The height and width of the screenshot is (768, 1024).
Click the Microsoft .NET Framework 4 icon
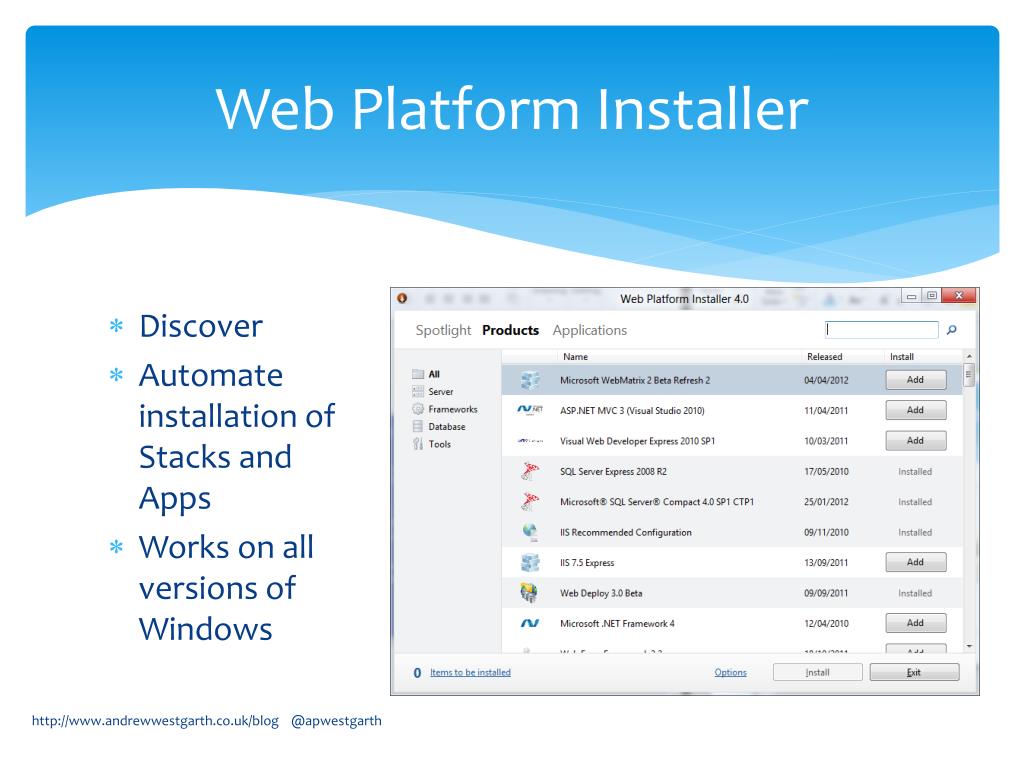(530, 624)
